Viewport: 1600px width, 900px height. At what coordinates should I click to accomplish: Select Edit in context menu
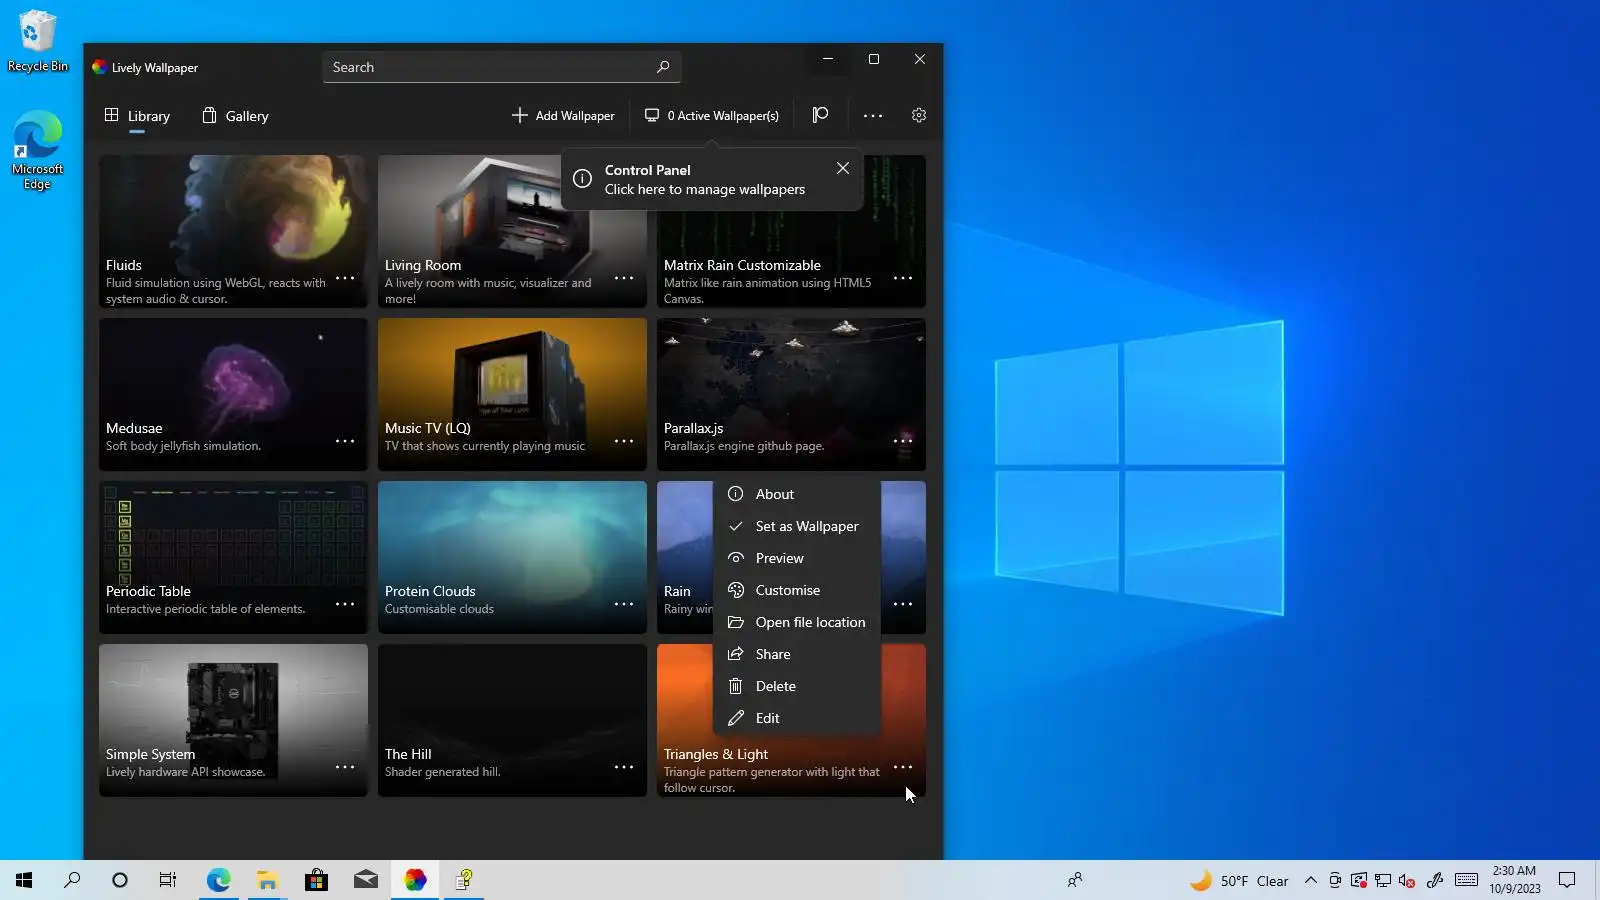[797, 718]
